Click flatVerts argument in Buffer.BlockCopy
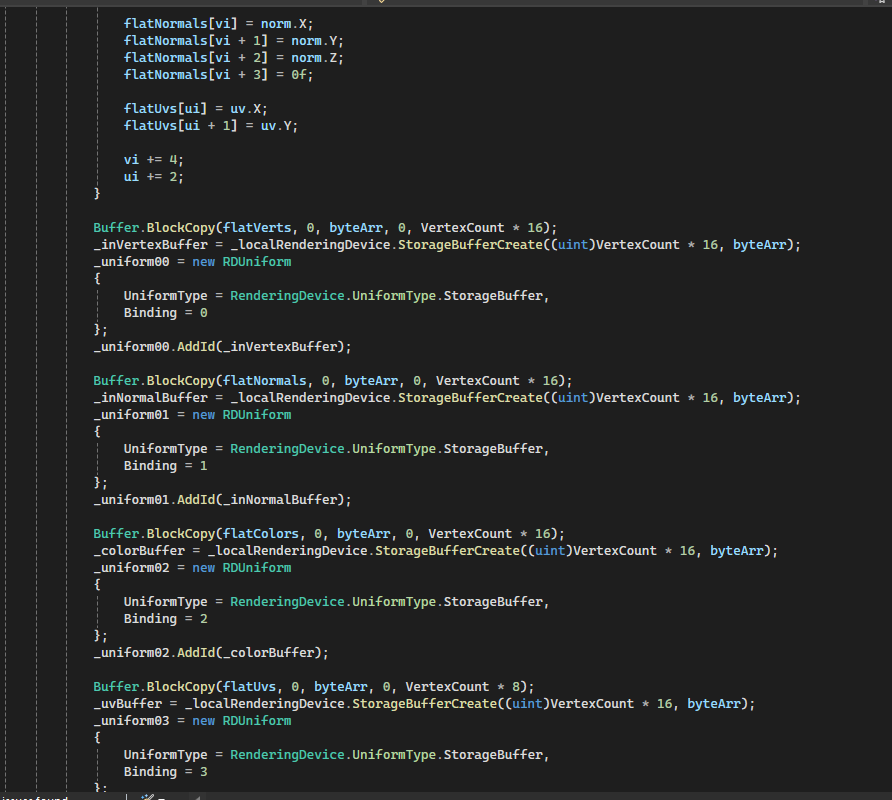 pos(257,228)
